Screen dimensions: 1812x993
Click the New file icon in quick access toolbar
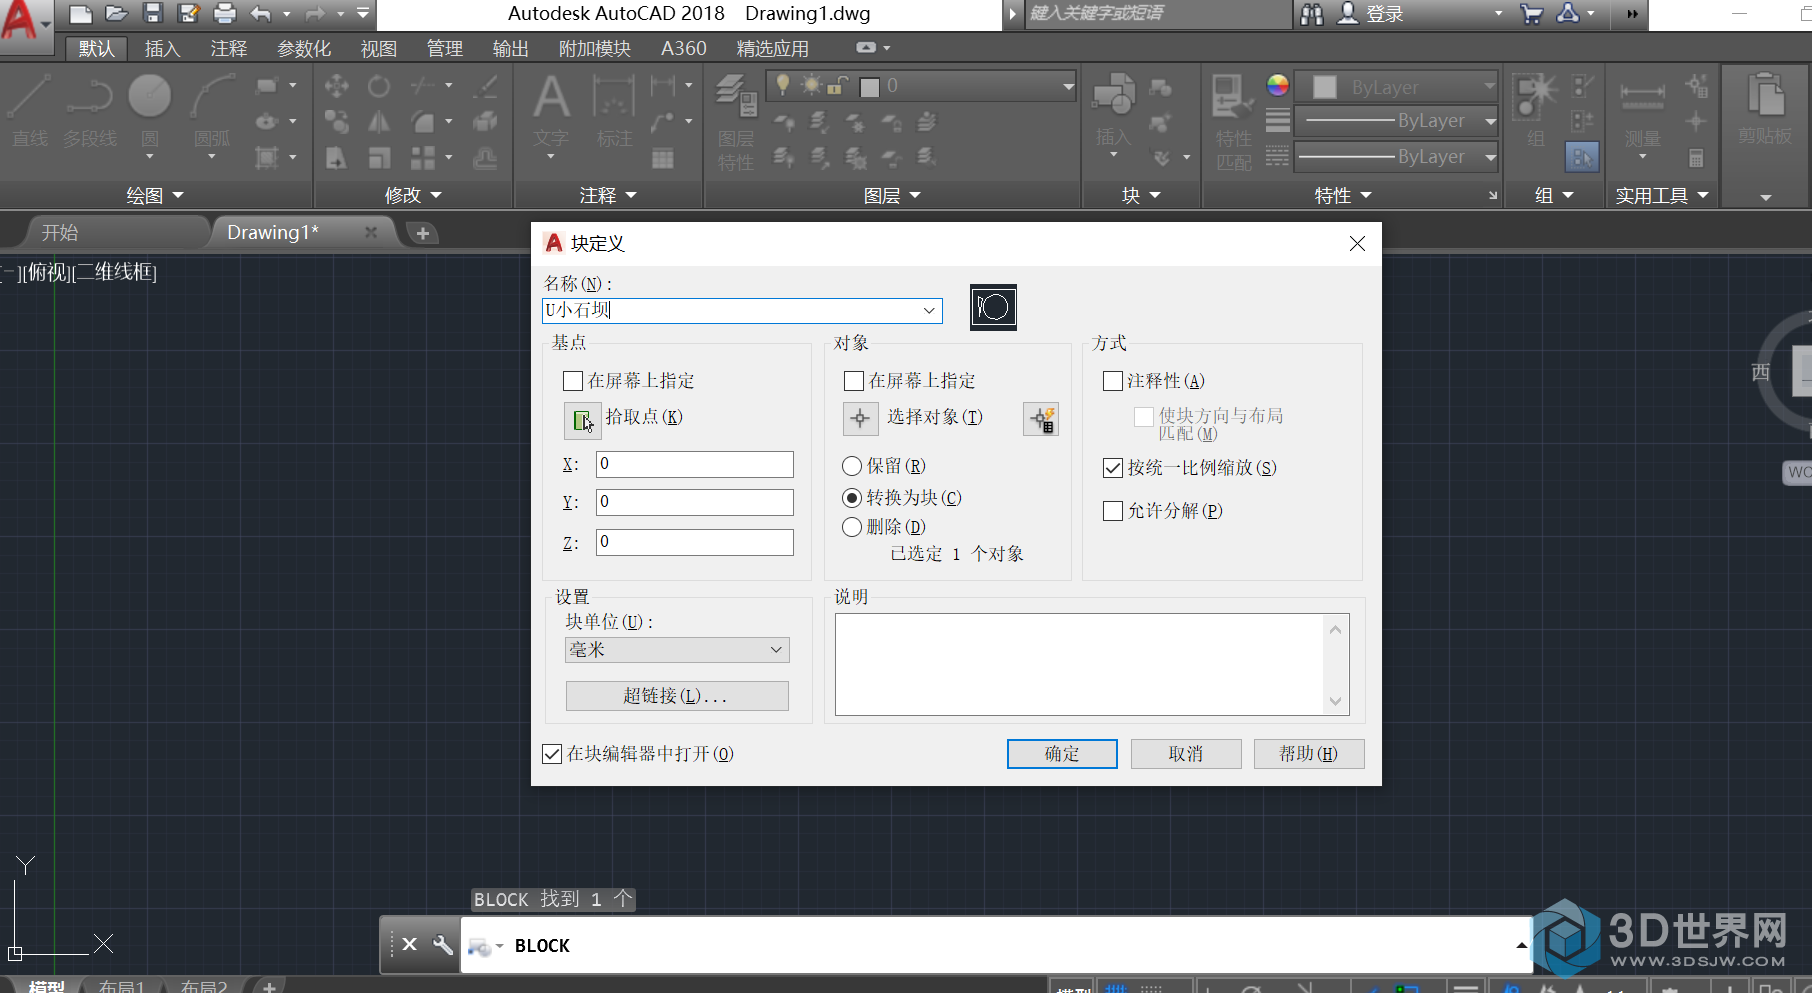(81, 13)
